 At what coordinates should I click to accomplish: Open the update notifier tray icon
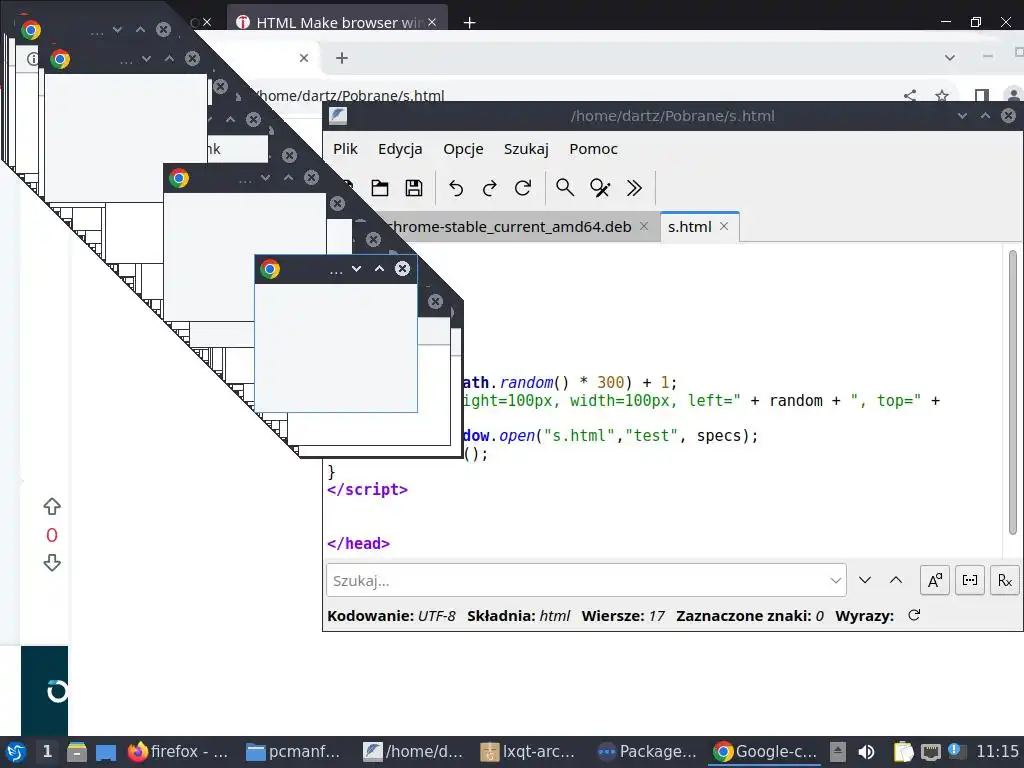[x=955, y=750]
